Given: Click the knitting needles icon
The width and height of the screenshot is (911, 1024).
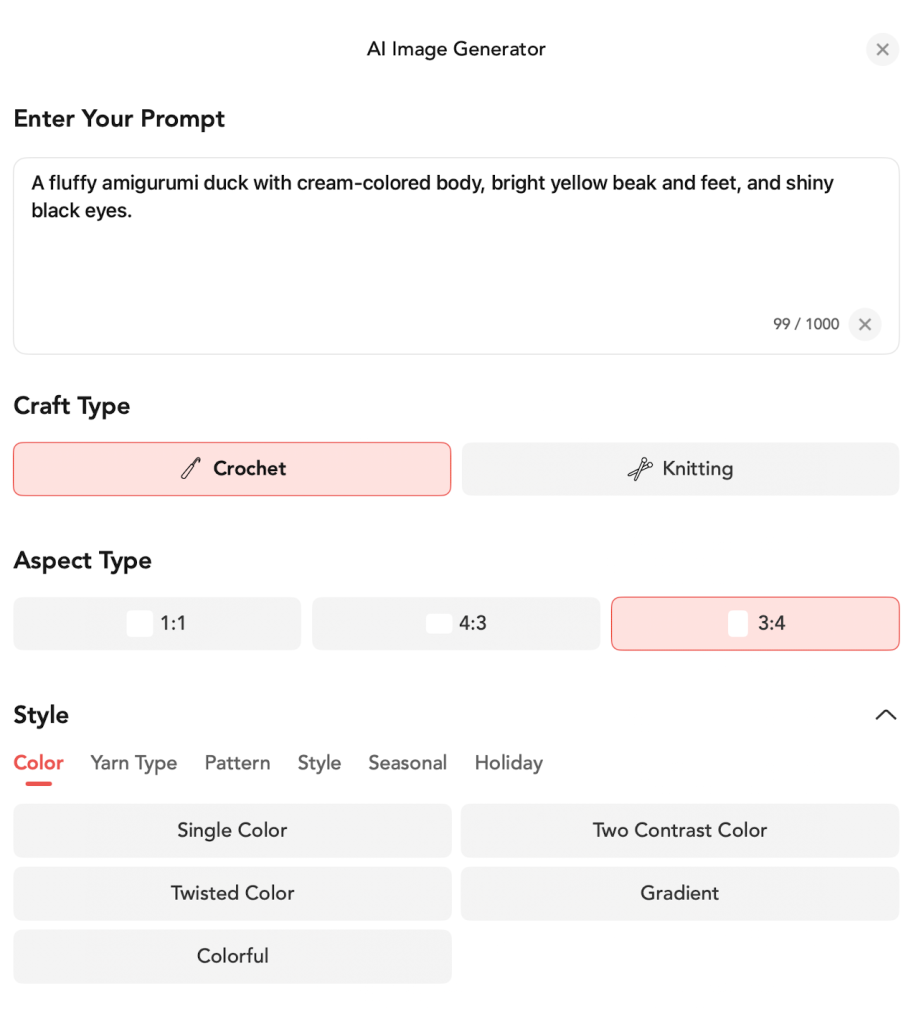Looking at the screenshot, I should 640,469.
